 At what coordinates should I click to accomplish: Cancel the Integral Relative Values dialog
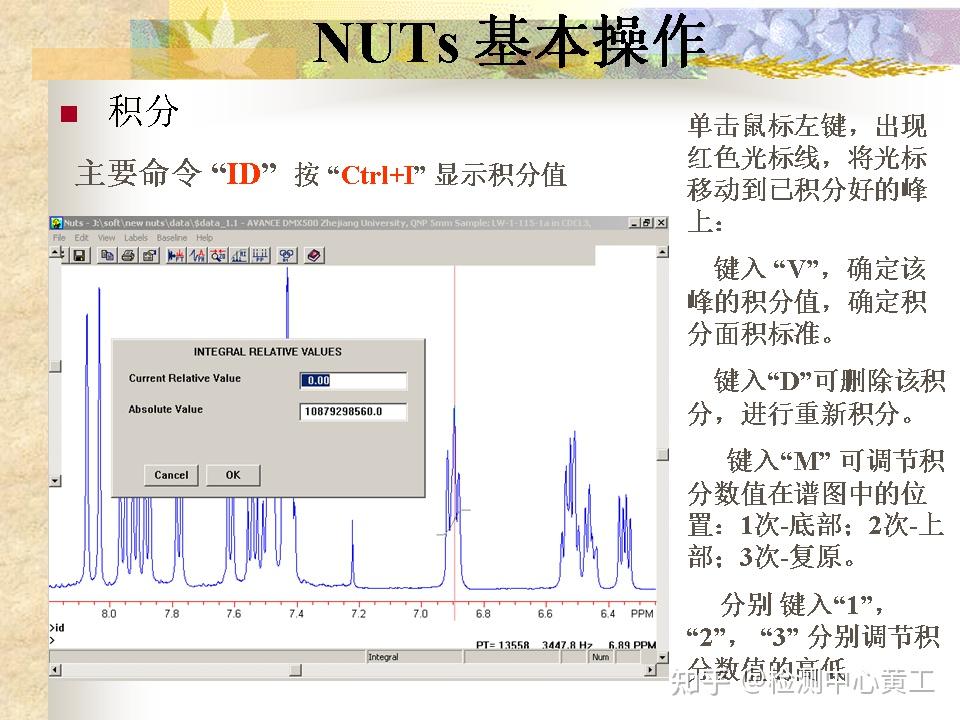tap(170, 474)
